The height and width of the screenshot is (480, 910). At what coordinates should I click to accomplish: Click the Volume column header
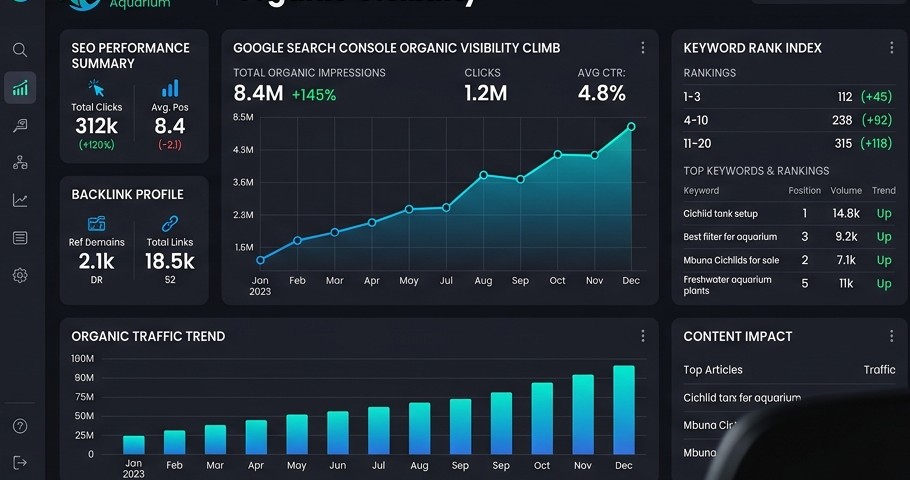pos(846,190)
